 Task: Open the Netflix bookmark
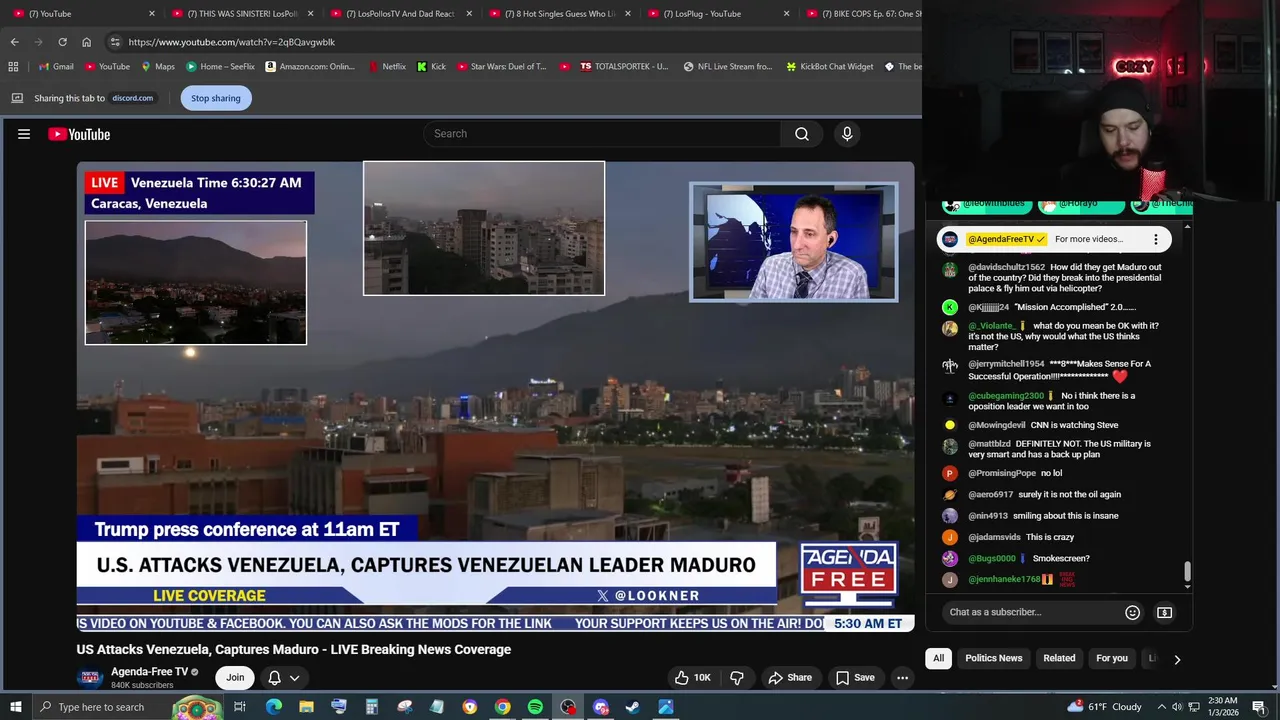click(x=387, y=67)
